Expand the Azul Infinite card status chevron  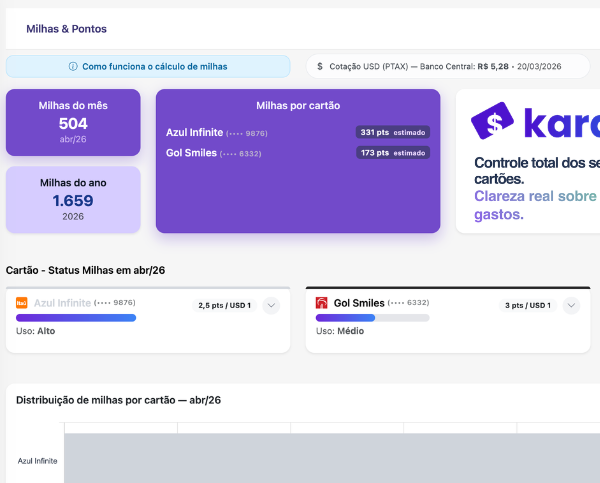click(x=271, y=306)
